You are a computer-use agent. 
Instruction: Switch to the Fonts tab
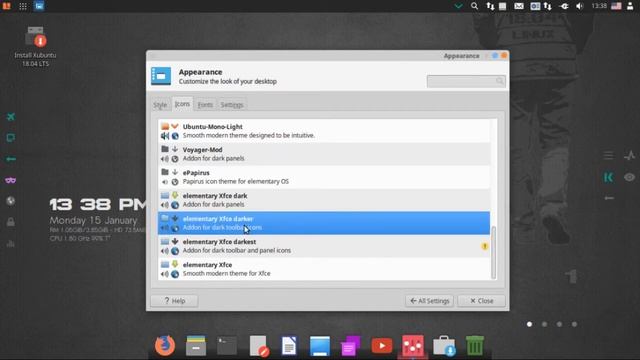tap(205, 105)
